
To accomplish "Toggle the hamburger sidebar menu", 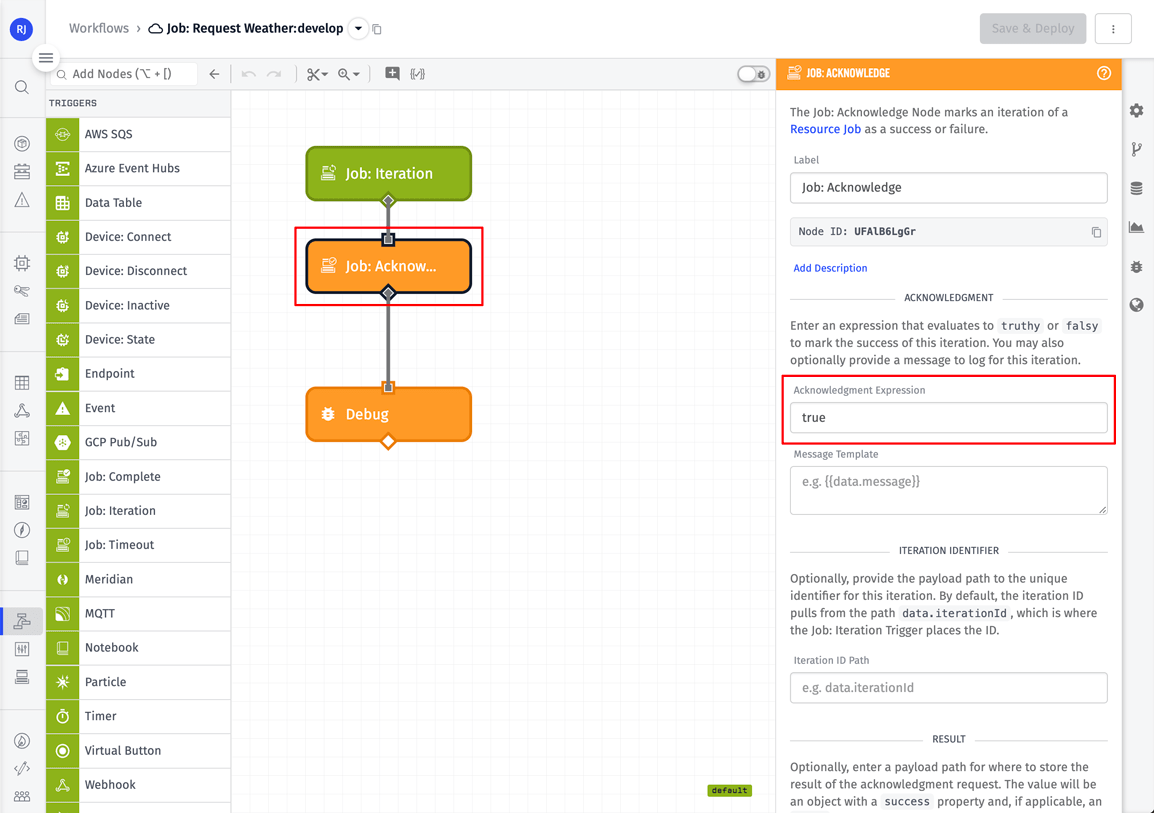I will 46,58.
